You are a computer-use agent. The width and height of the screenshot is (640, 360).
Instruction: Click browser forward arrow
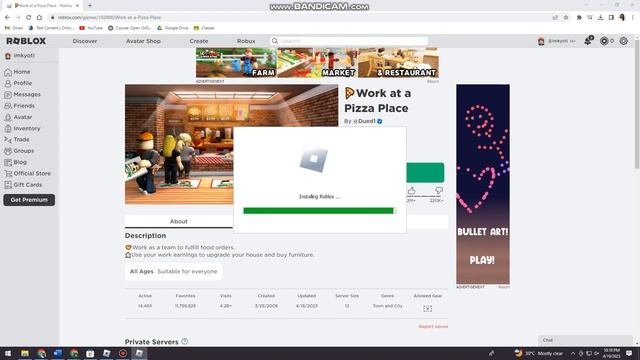[18, 18]
